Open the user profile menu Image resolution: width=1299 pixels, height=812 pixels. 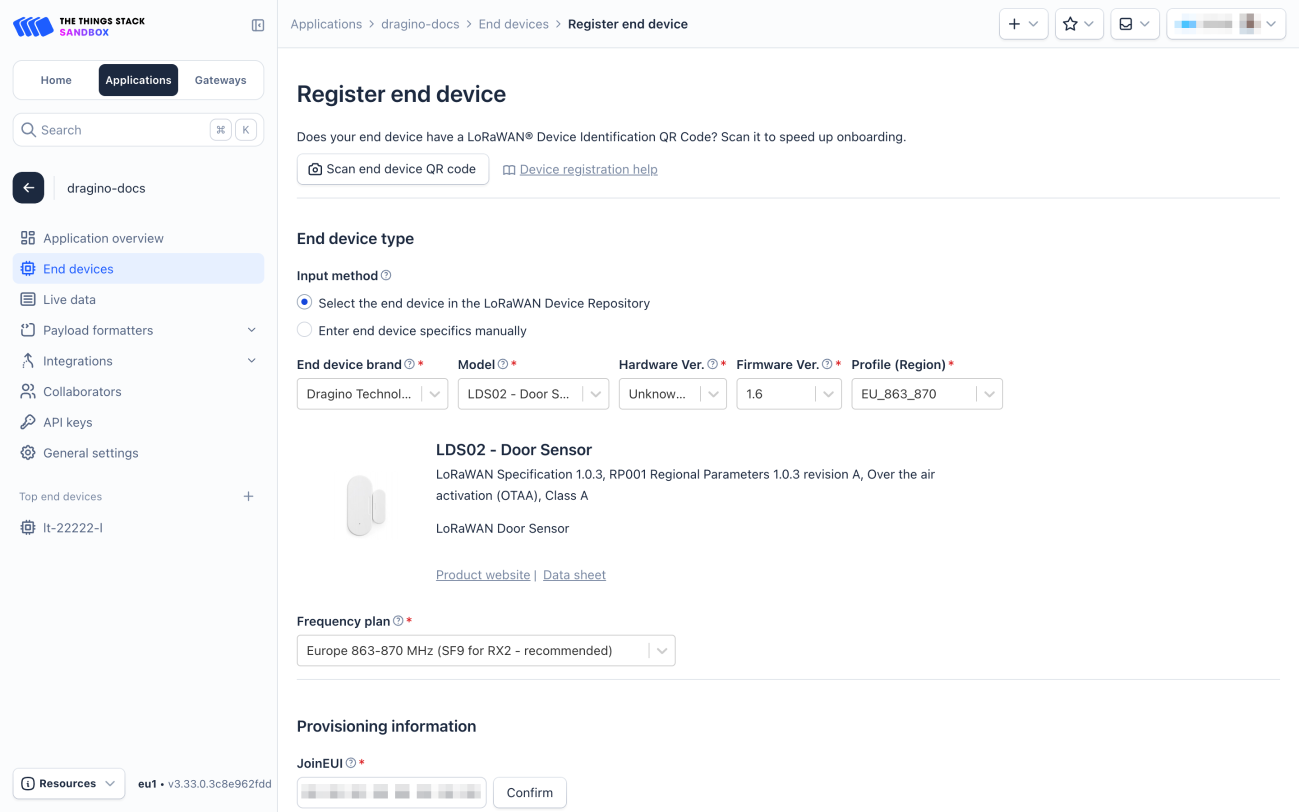pyautogui.click(x=1226, y=24)
